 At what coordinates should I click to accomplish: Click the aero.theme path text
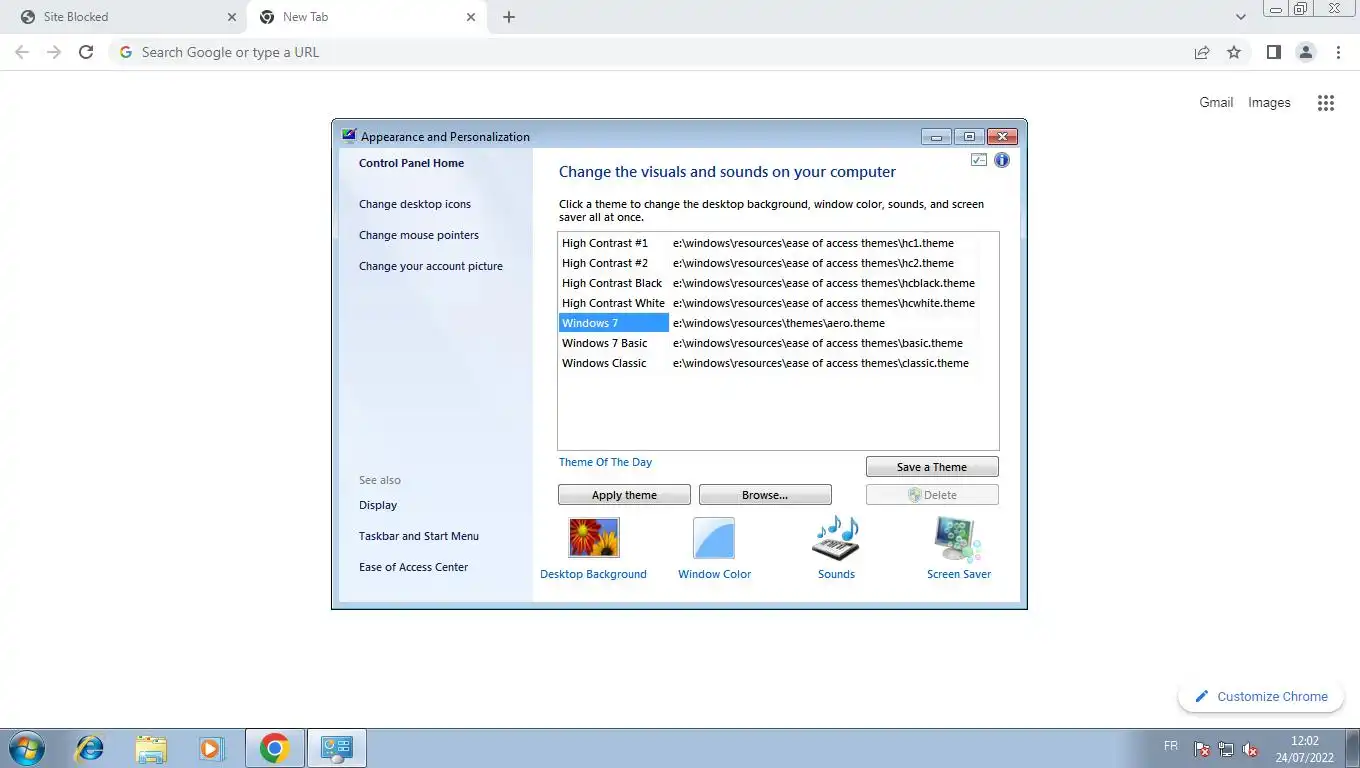[x=779, y=323]
